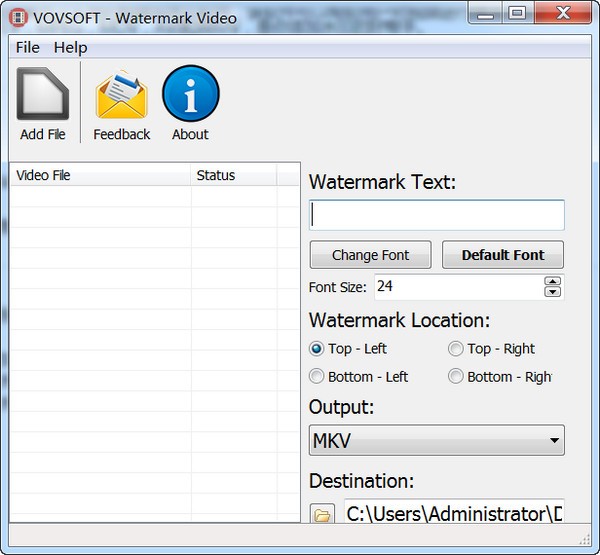Open the Feedback envelope icon
This screenshot has width=600, height=555.
point(122,95)
